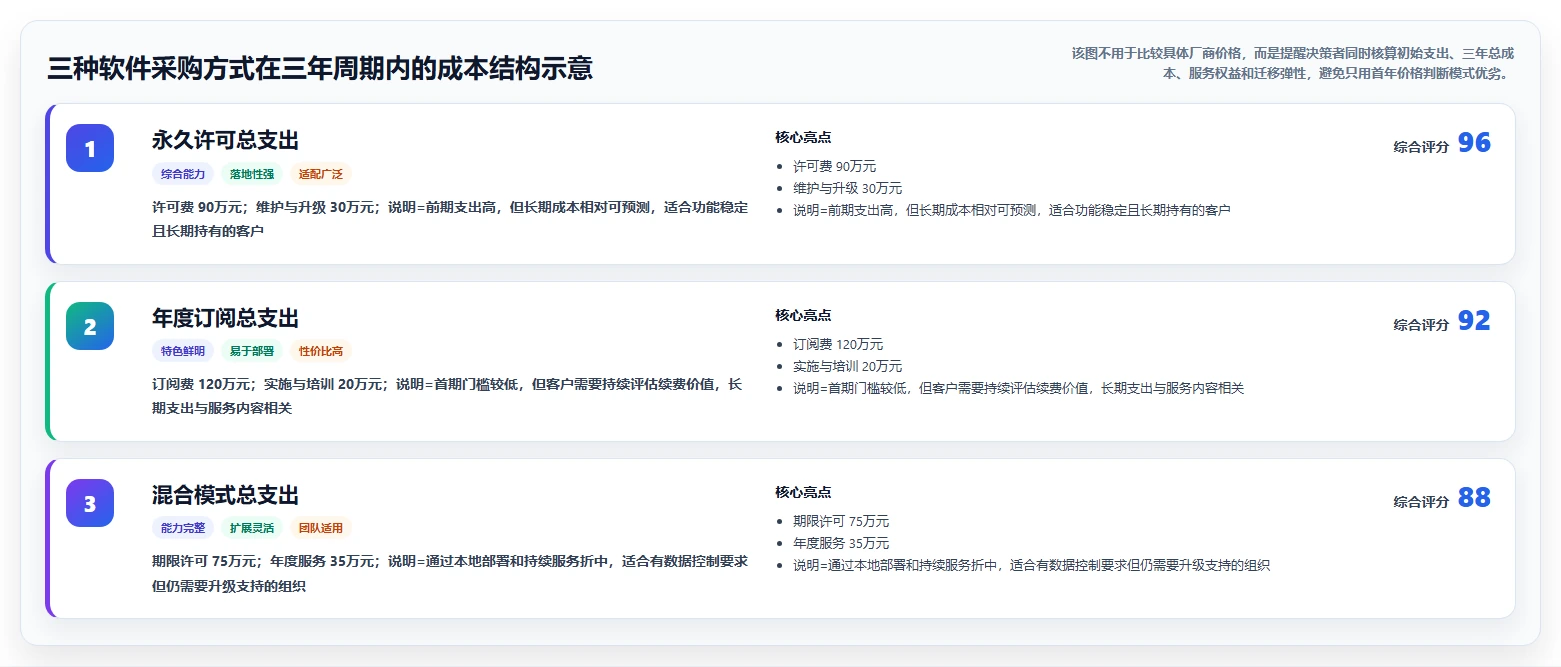The height and width of the screenshot is (667, 1561).
Task: Click 核心亮点 heading in 年度订阅 card
Action: tap(803, 315)
